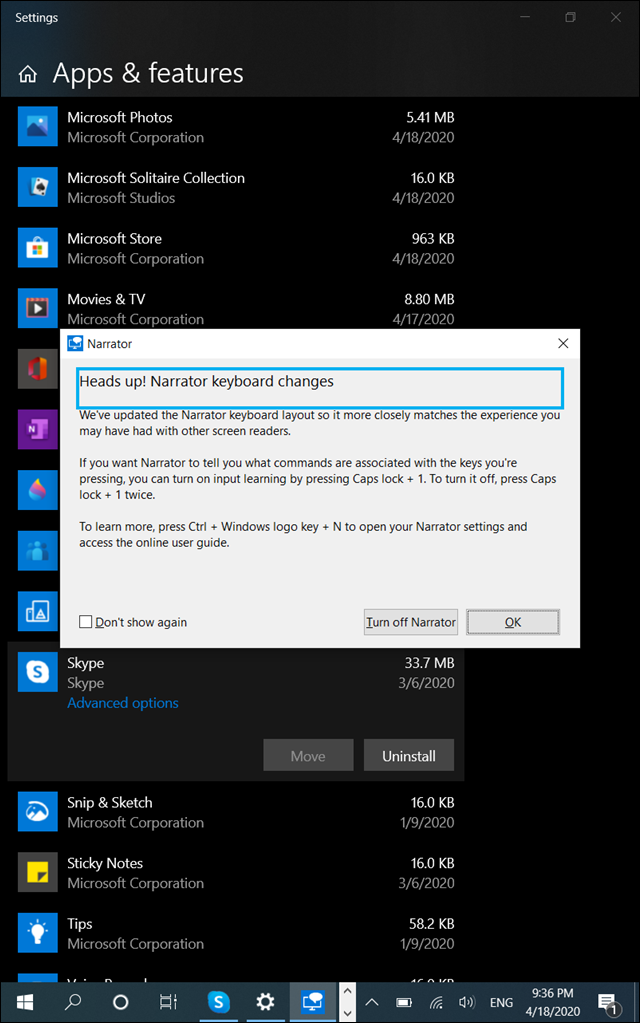640x1023 pixels.
Task: Click the 8.80 MB size value
Action: [429, 299]
